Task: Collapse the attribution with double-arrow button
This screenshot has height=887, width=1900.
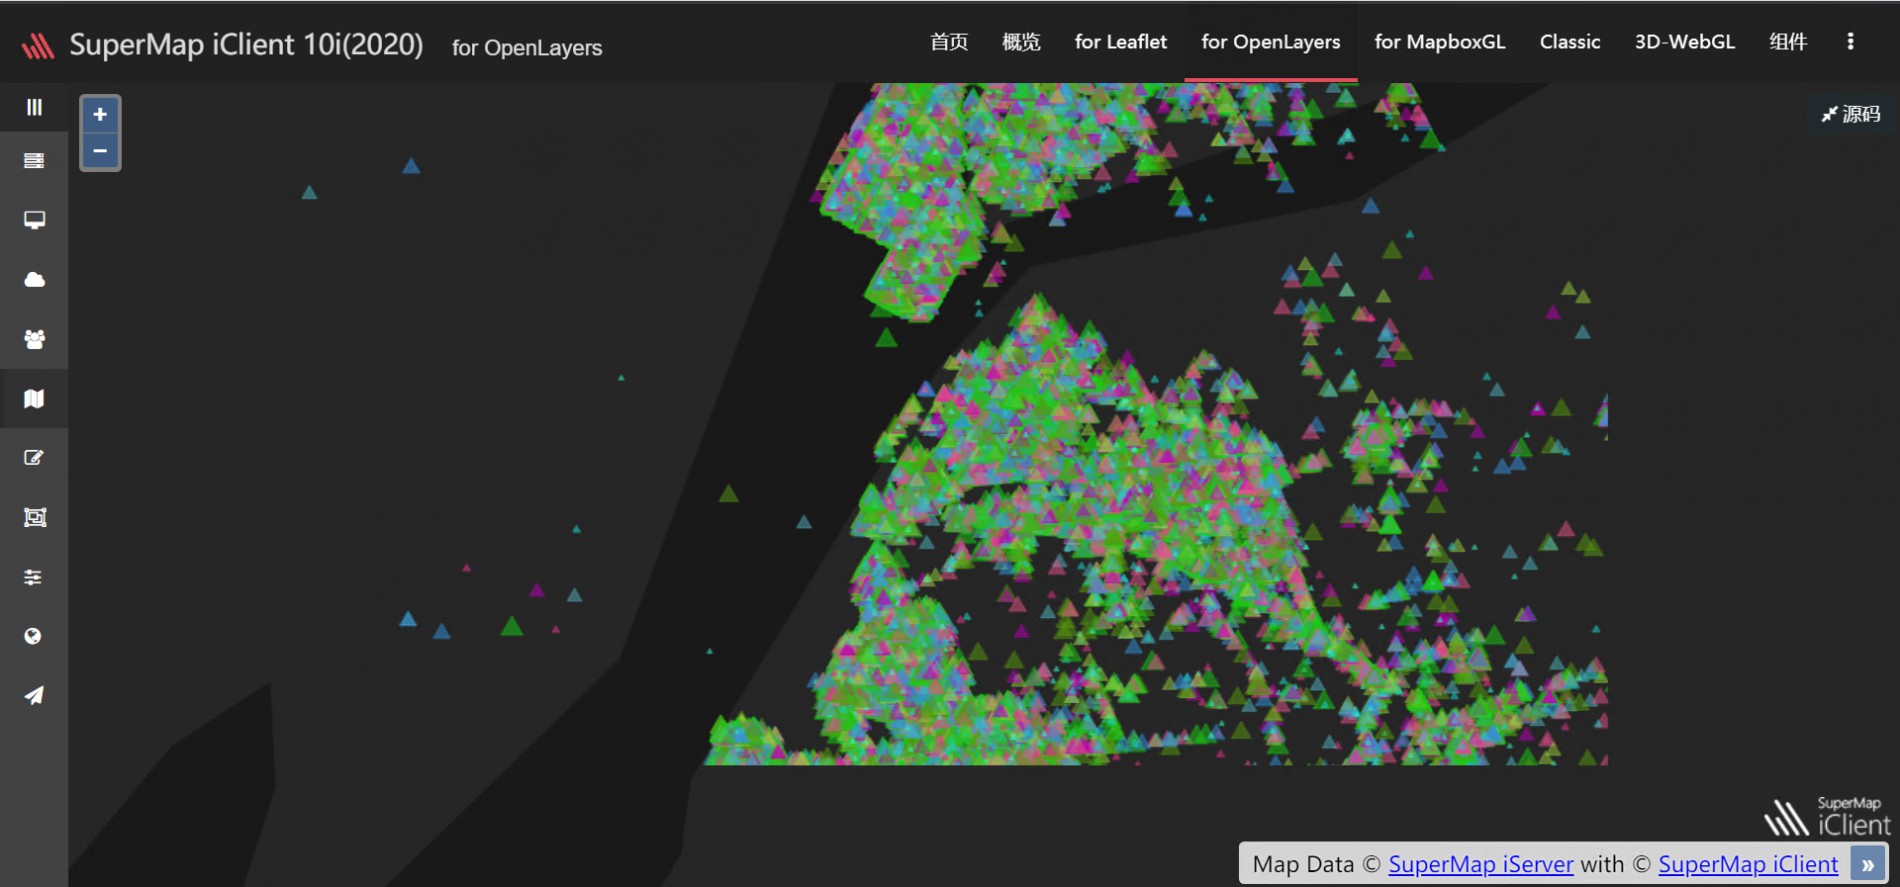Action: tap(1867, 864)
